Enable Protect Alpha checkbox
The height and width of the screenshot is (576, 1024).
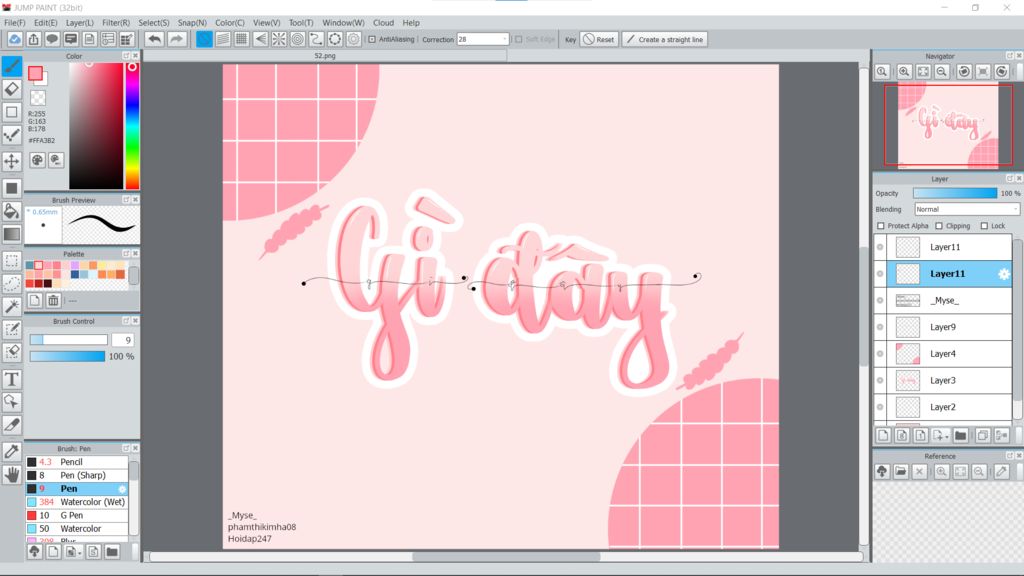point(881,226)
